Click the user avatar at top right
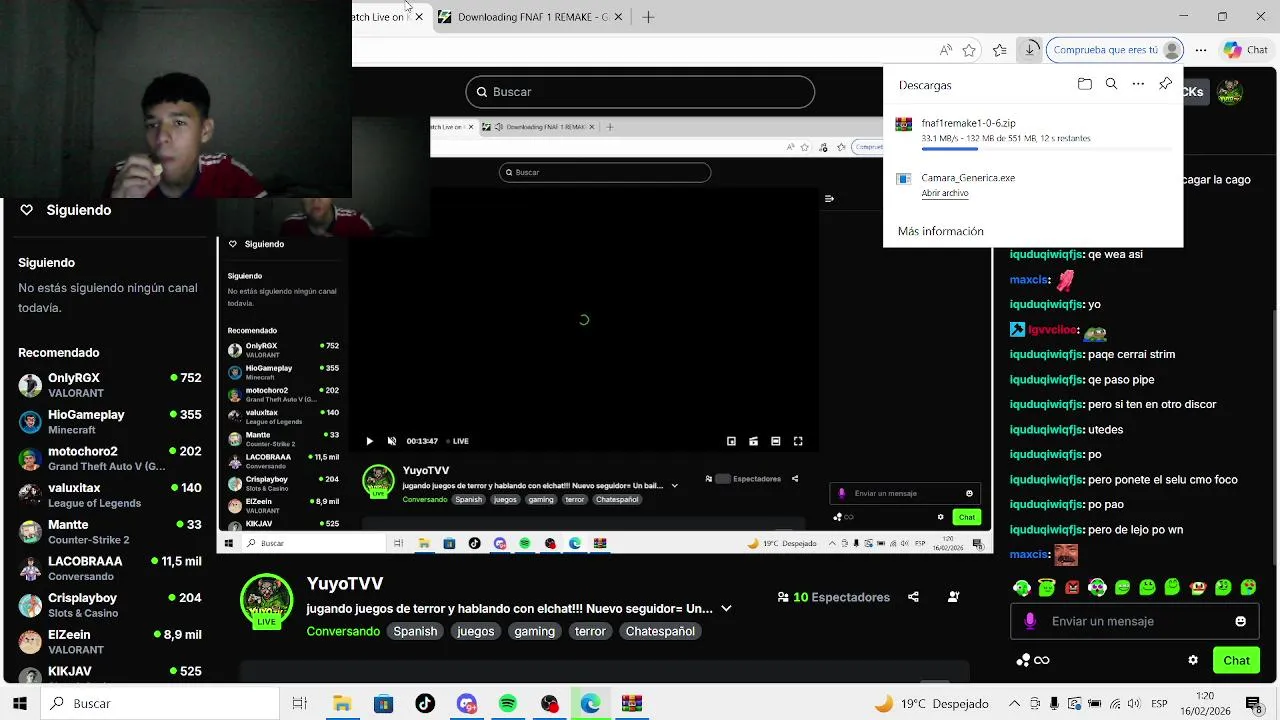The height and width of the screenshot is (720, 1280). [x=1229, y=92]
